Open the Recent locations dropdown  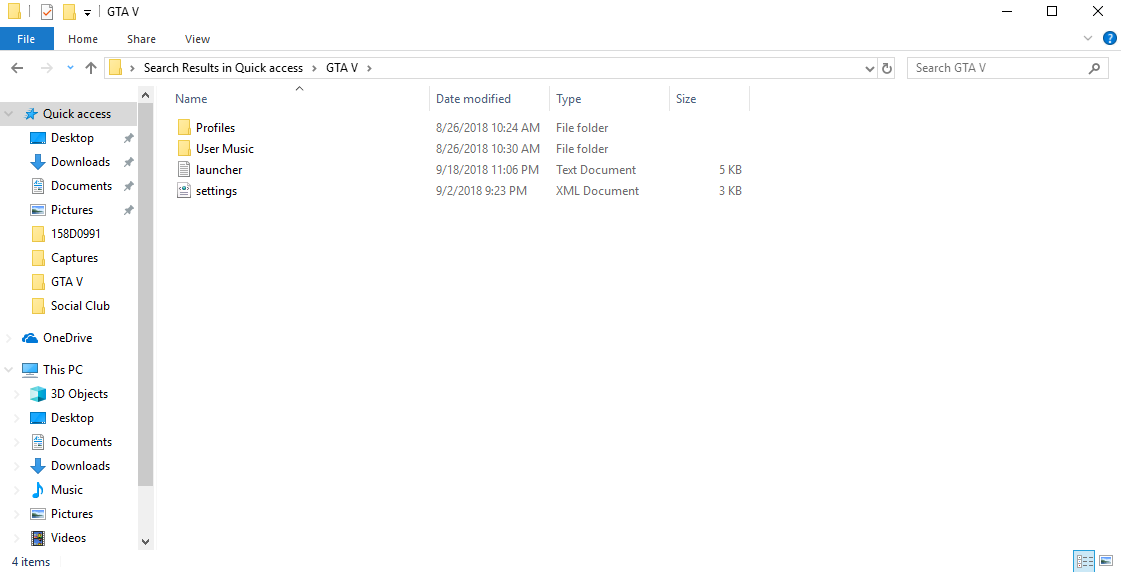pyautogui.click(x=70, y=68)
